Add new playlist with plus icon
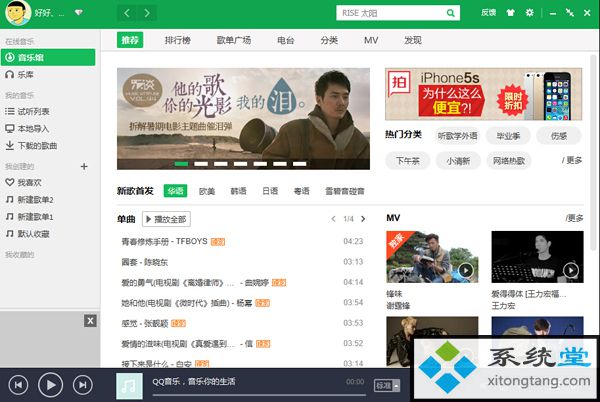 pos(84,166)
